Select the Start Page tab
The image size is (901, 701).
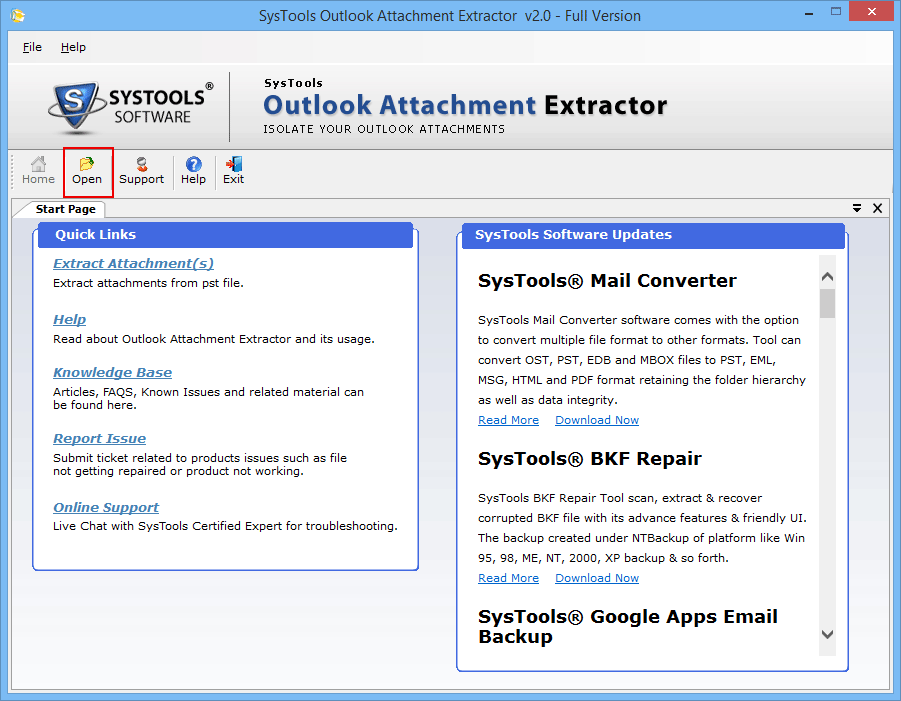66,209
